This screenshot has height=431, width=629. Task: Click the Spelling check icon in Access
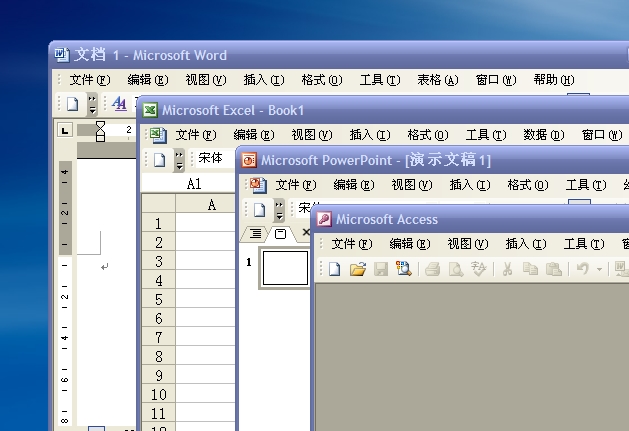click(479, 268)
